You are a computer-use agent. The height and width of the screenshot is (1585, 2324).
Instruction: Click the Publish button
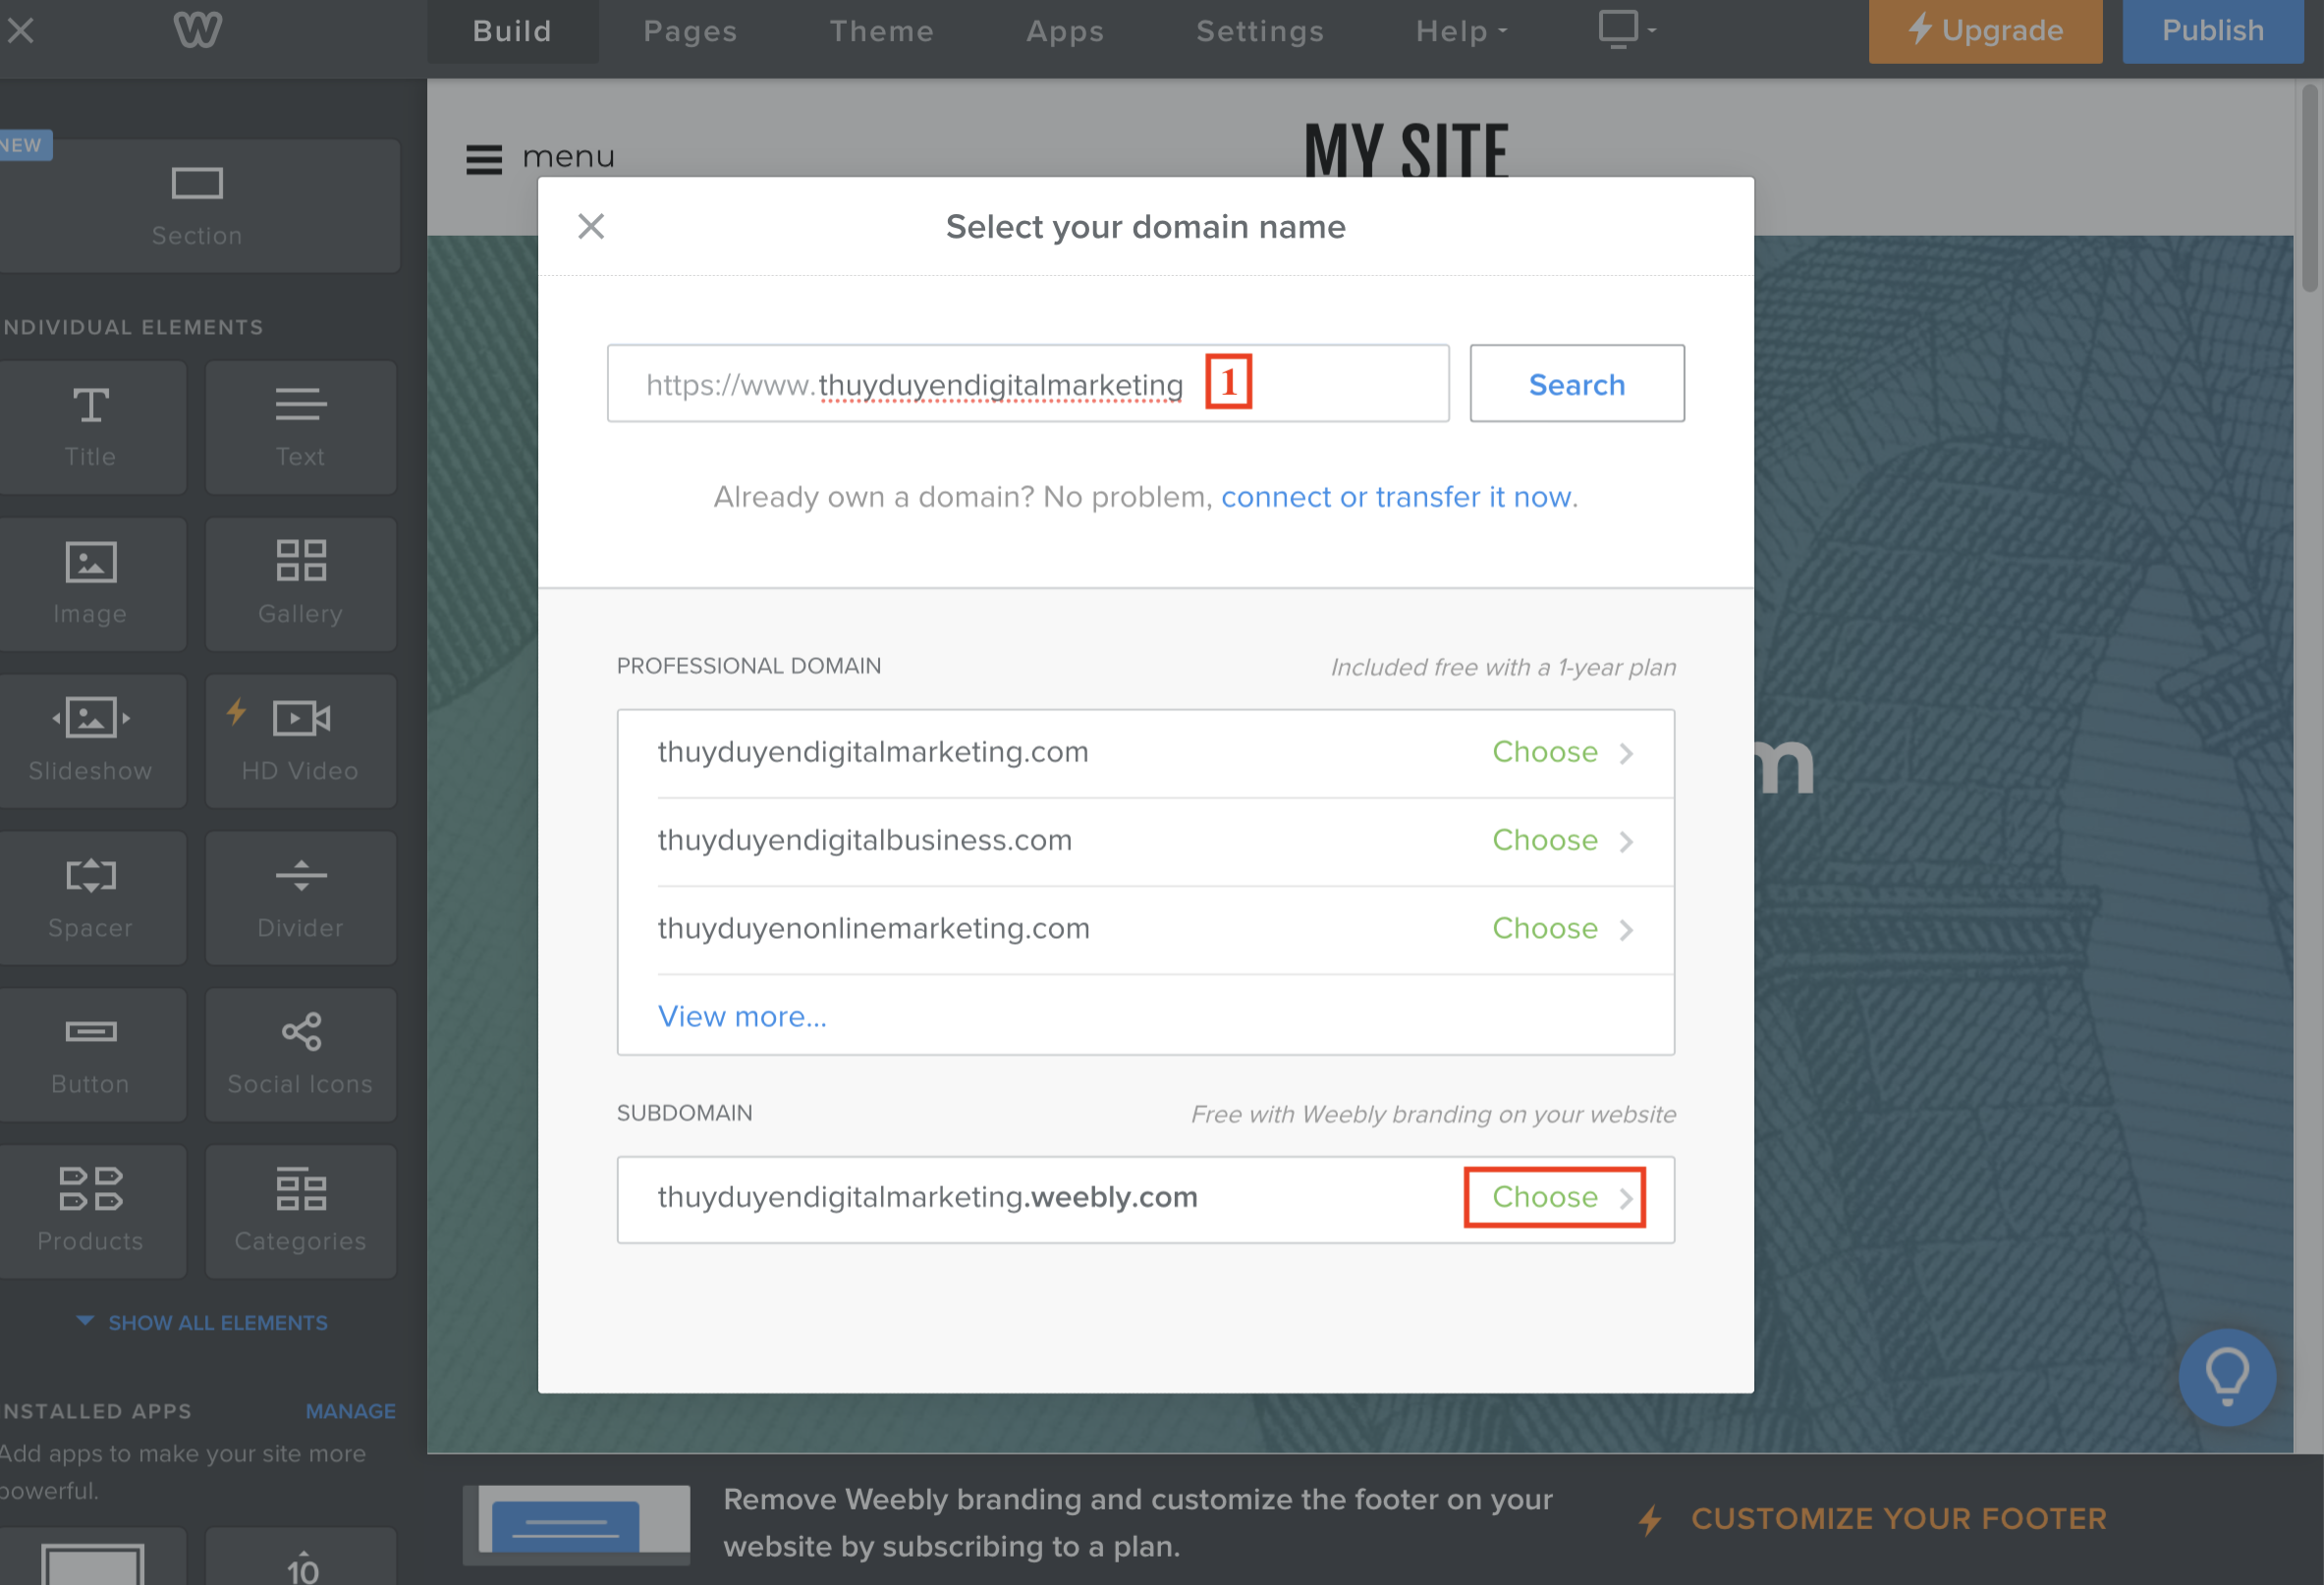point(2212,31)
